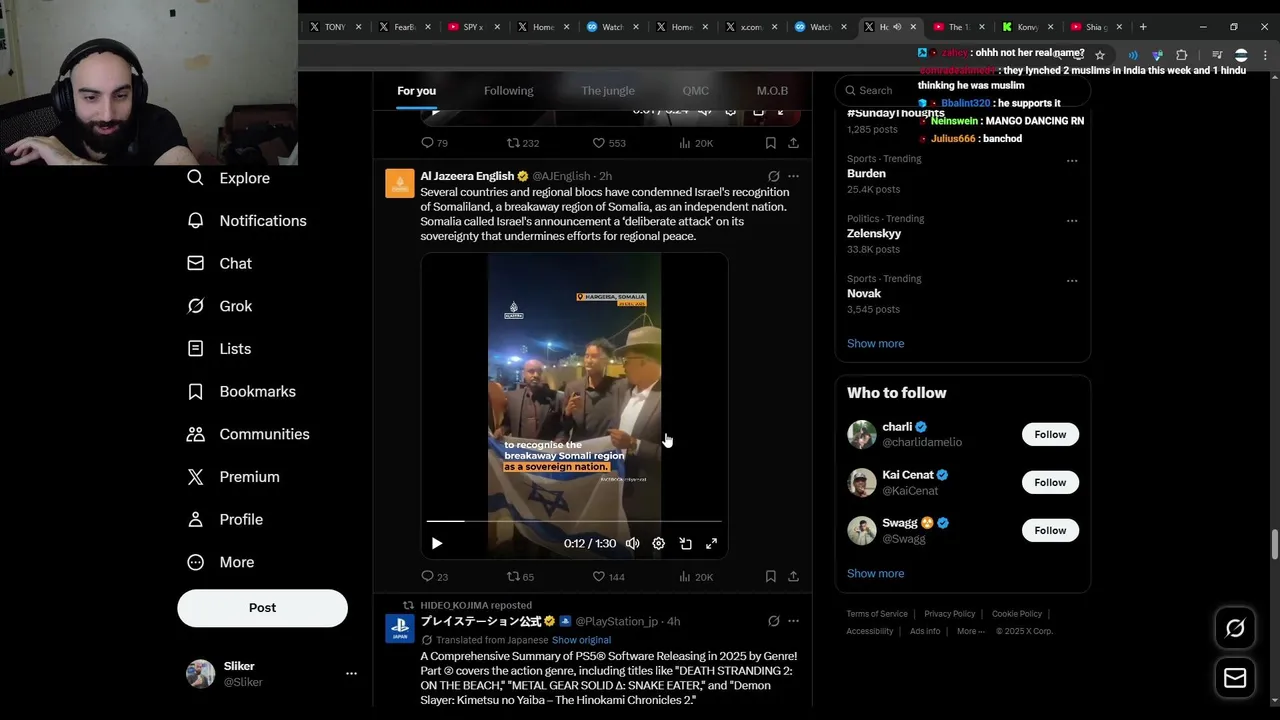Open more options for Novak trend
1280x720 pixels.
point(1071,281)
